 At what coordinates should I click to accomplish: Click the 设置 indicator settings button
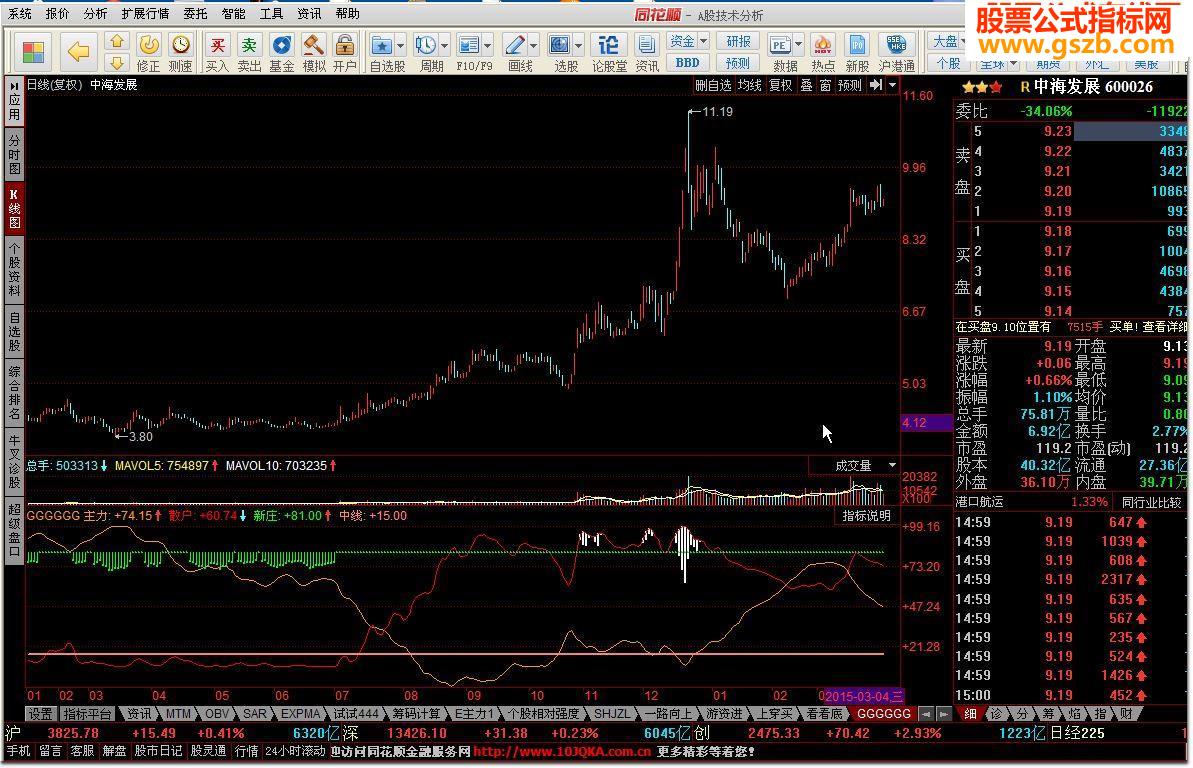[40, 713]
